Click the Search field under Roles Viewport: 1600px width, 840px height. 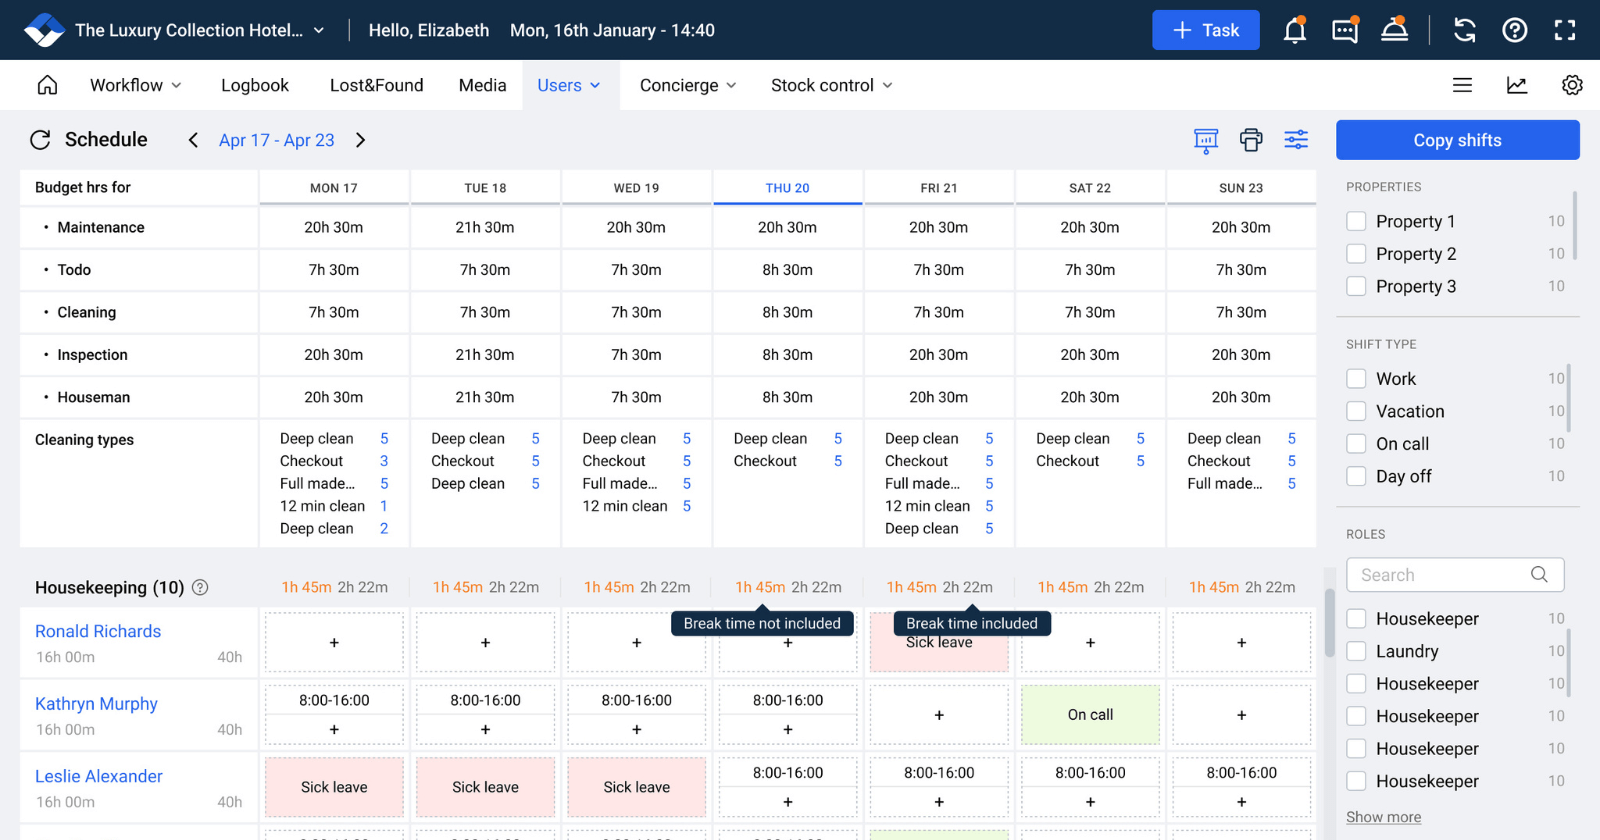click(x=1440, y=575)
